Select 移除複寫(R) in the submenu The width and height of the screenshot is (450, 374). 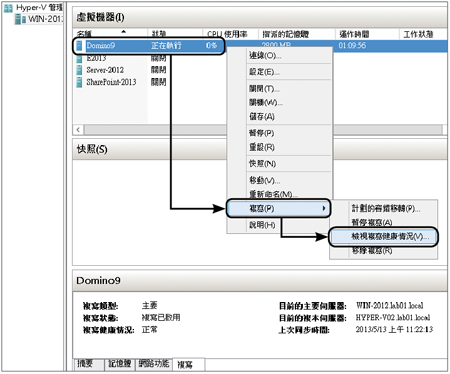[x=372, y=251]
